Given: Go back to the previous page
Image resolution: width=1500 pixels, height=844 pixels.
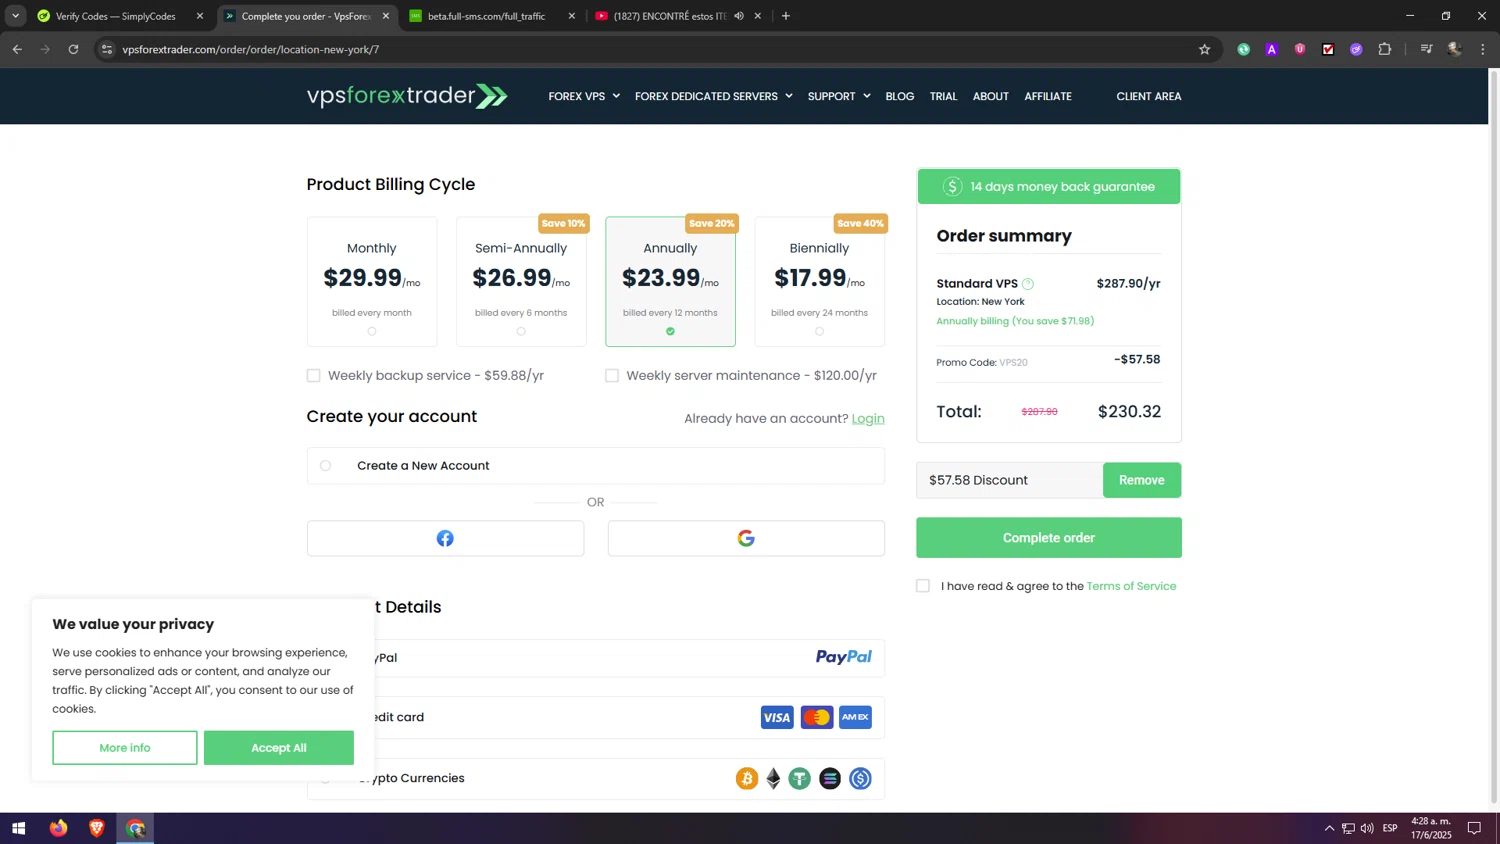Looking at the screenshot, I should tap(17, 49).
